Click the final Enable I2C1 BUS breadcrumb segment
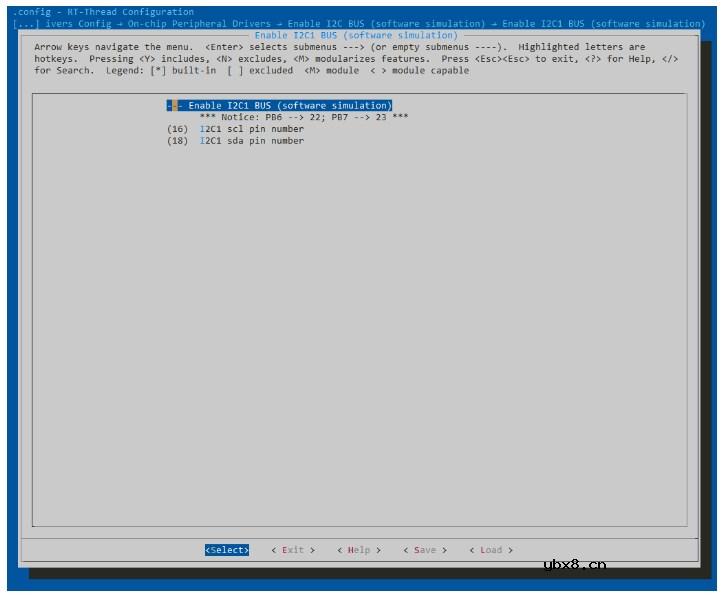The image size is (722, 595). (603, 24)
